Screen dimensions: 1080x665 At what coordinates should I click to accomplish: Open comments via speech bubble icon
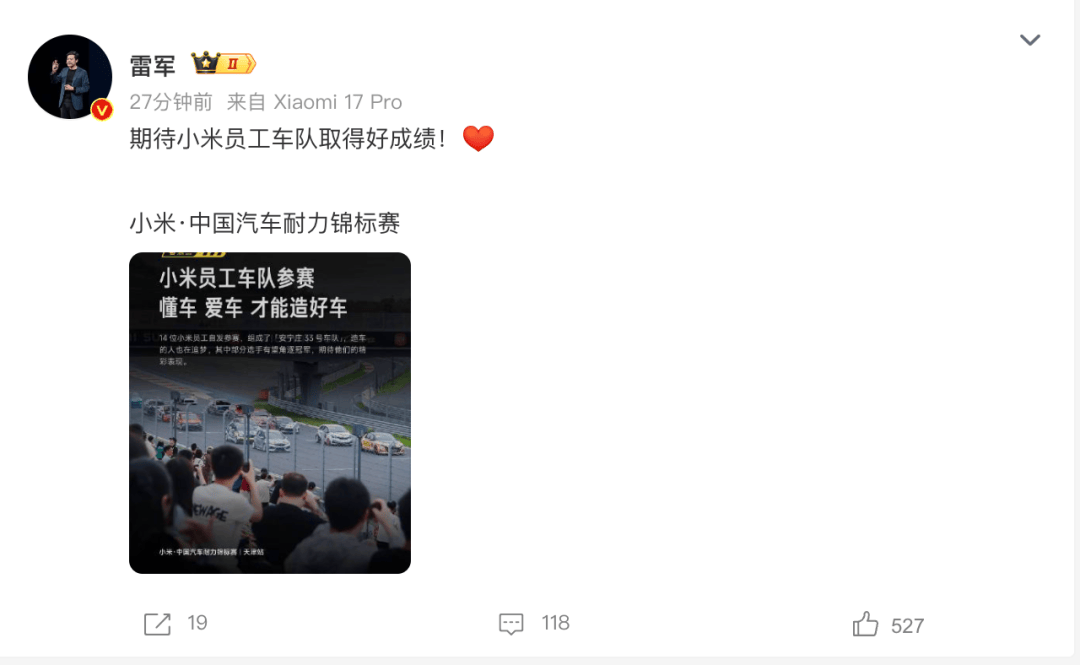511,624
